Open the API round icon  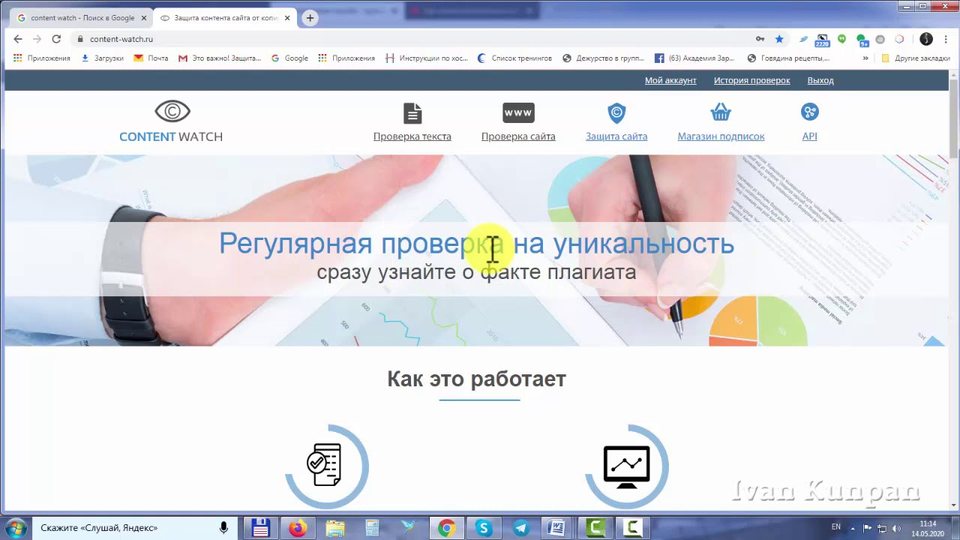[809, 111]
